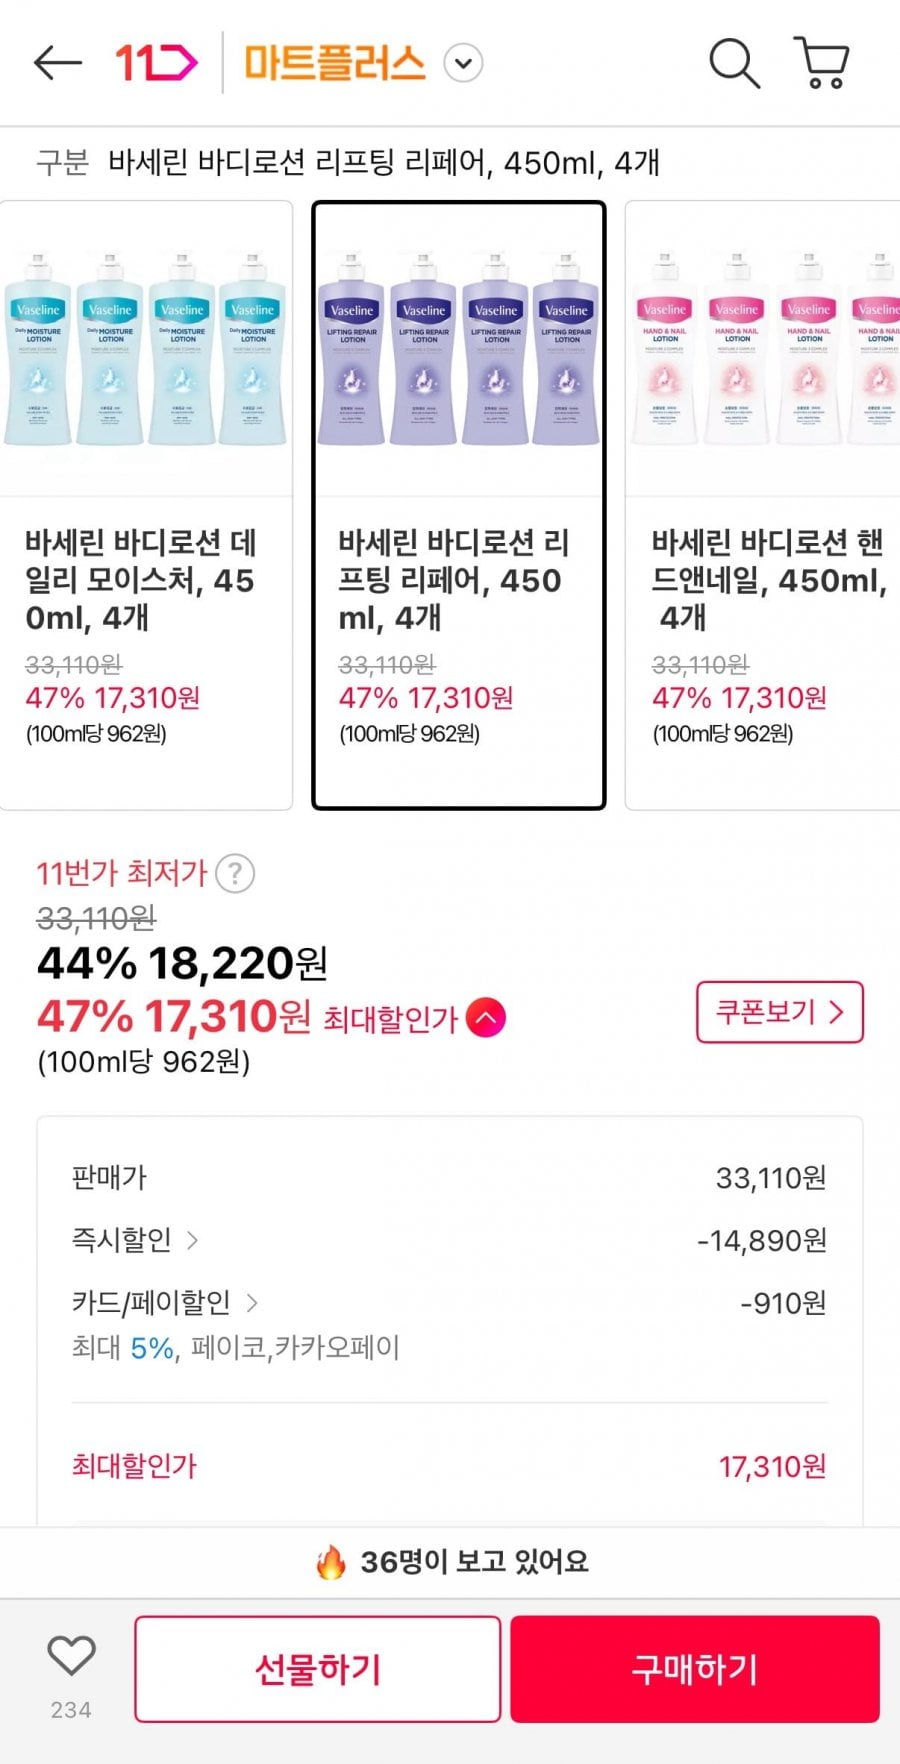Tap the blue Daily Moisture lotion thumbnail
This screenshot has width=900, height=1764.
(146, 348)
